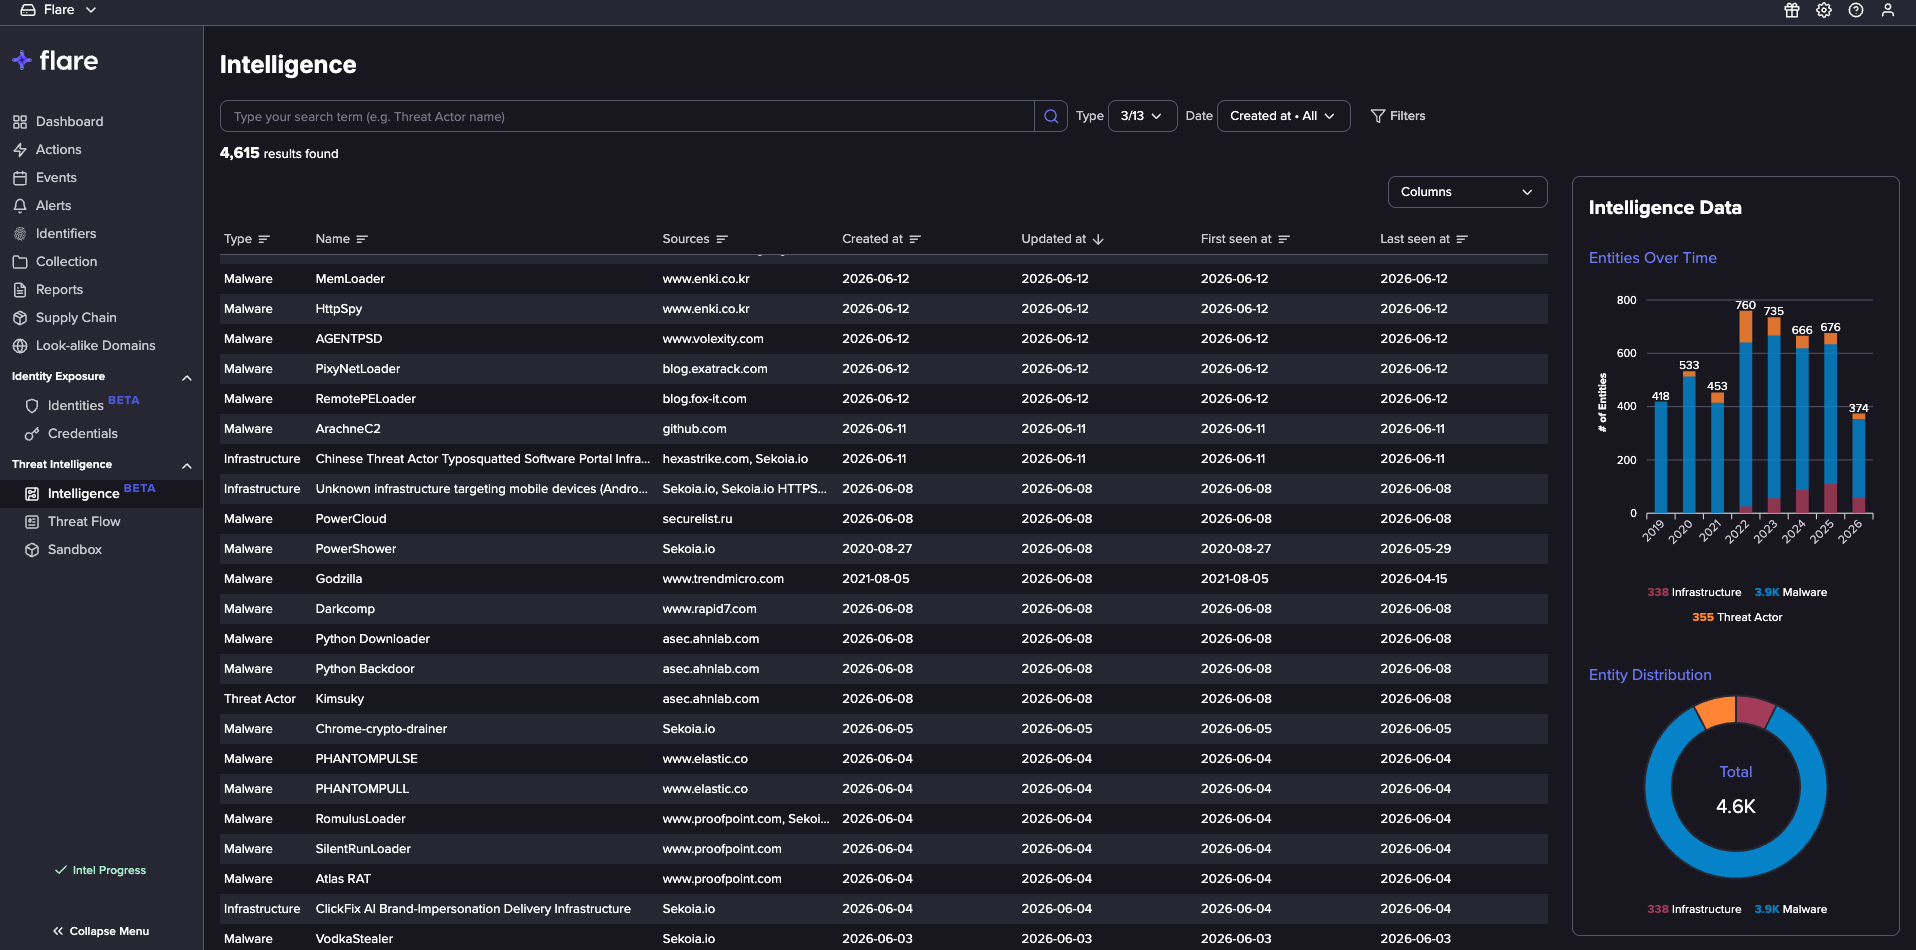Viewport: 1916px width, 950px height.
Task: Click the Events calendar icon
Action: [x=20, y=178]
